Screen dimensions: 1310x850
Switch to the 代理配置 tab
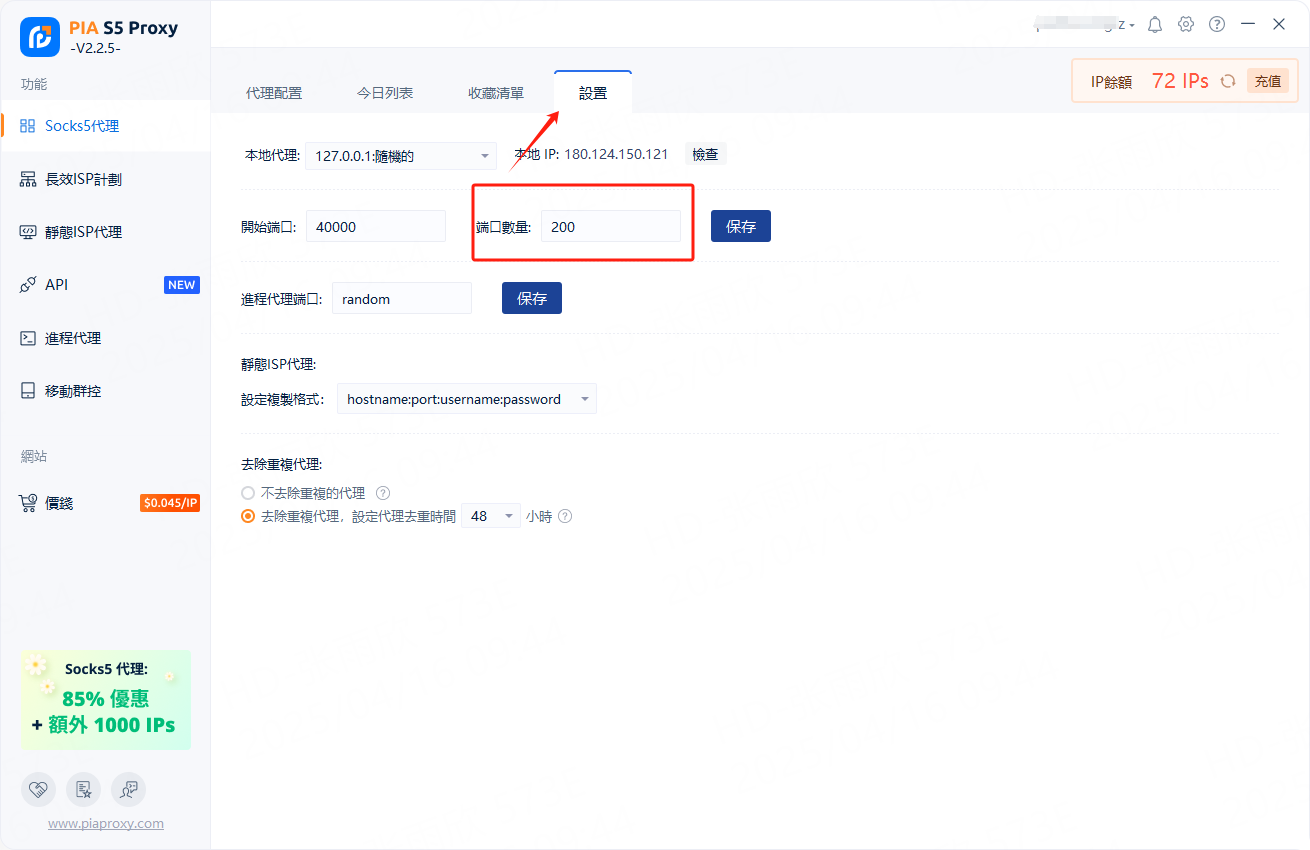pyautogui.click(x=273, y=93)
